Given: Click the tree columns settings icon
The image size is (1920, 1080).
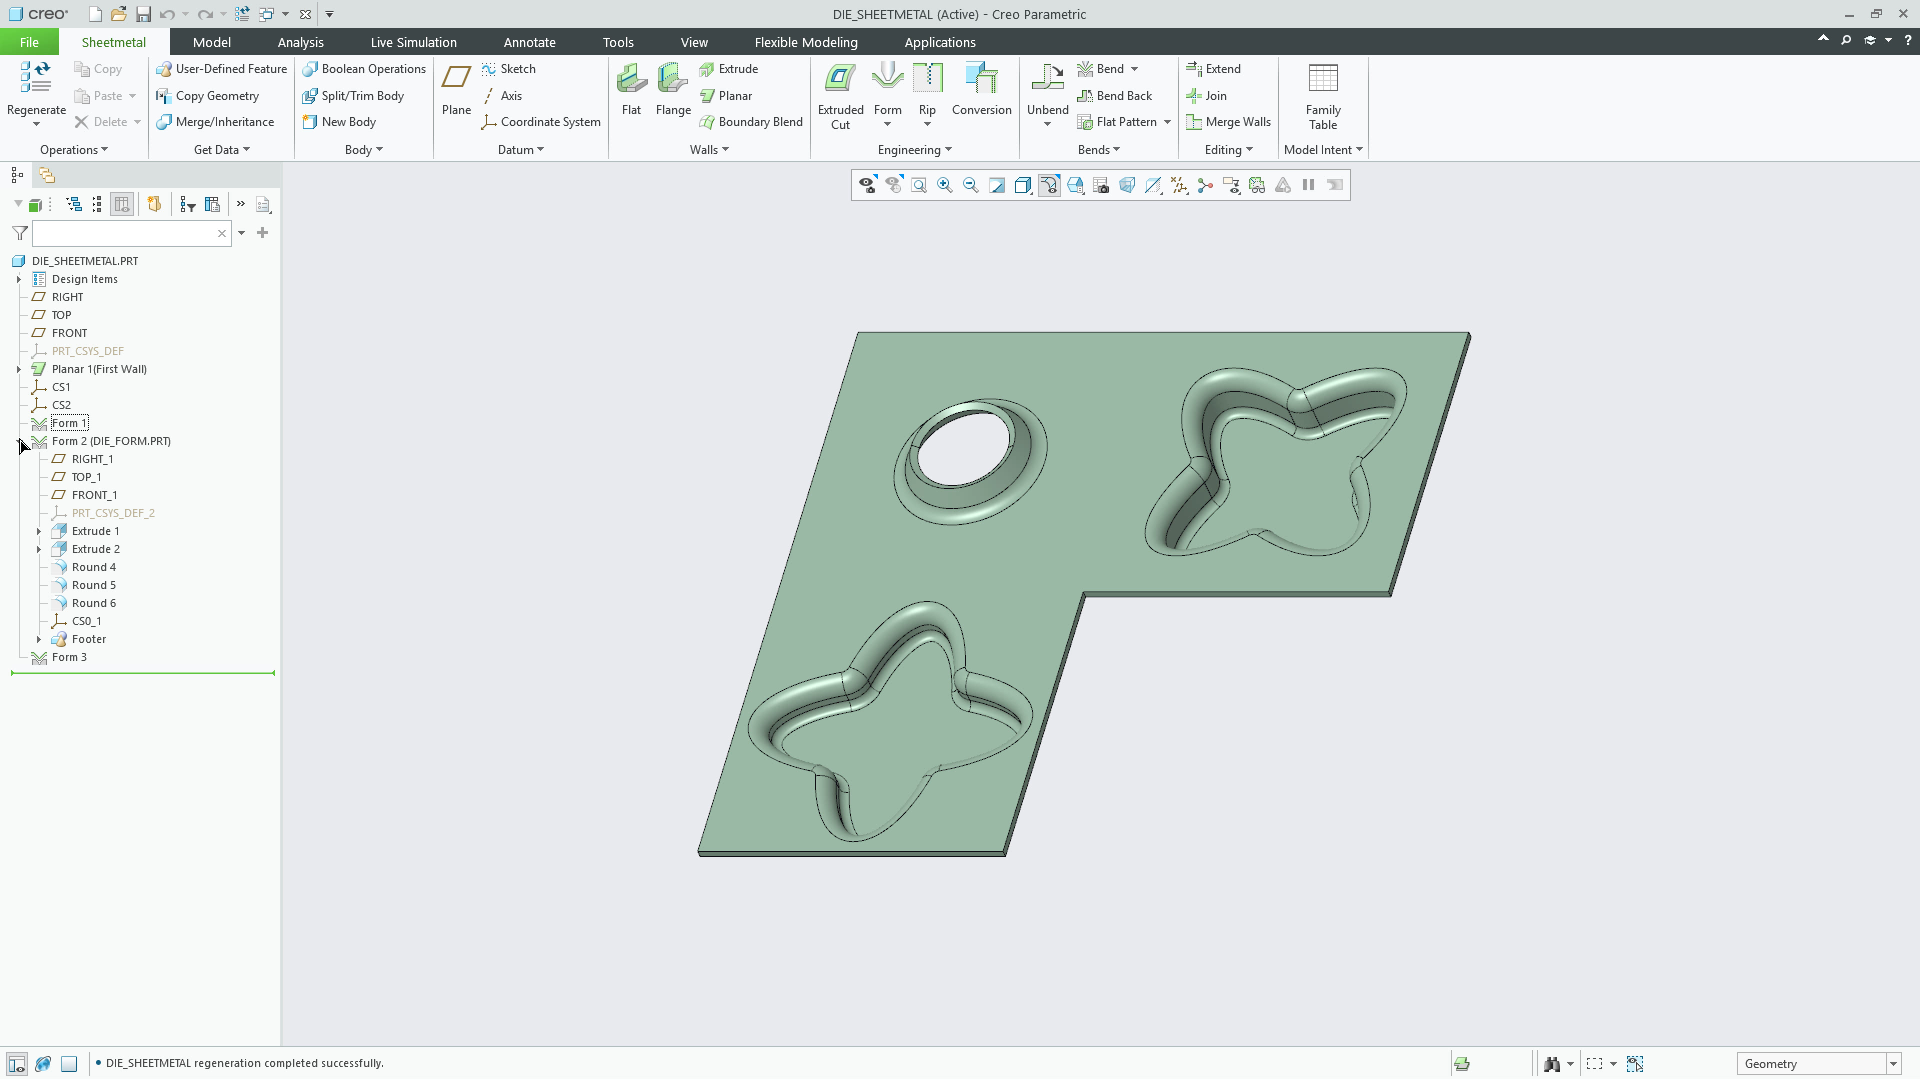Looking at the screenshot, I should click(x=212, y=204).
